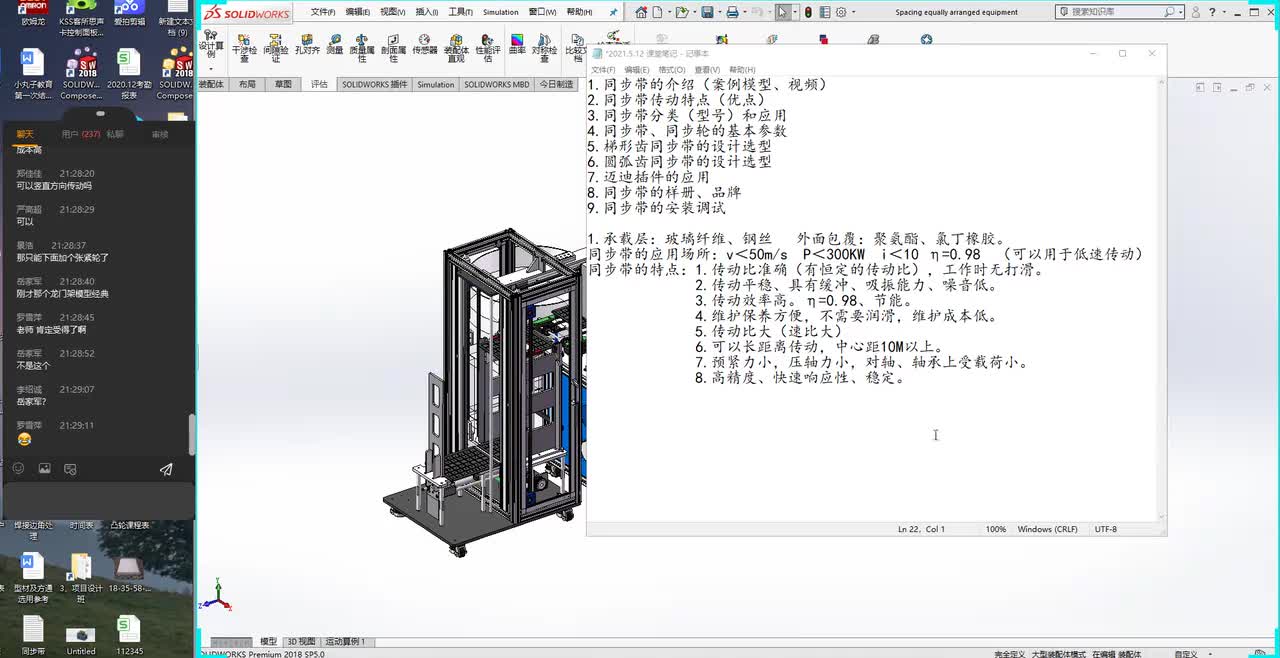The height and width of the screenshot is (658, 1280).
Task: Switch to SOLIDWORKS MBD tab
Action: tap(496, 85)
